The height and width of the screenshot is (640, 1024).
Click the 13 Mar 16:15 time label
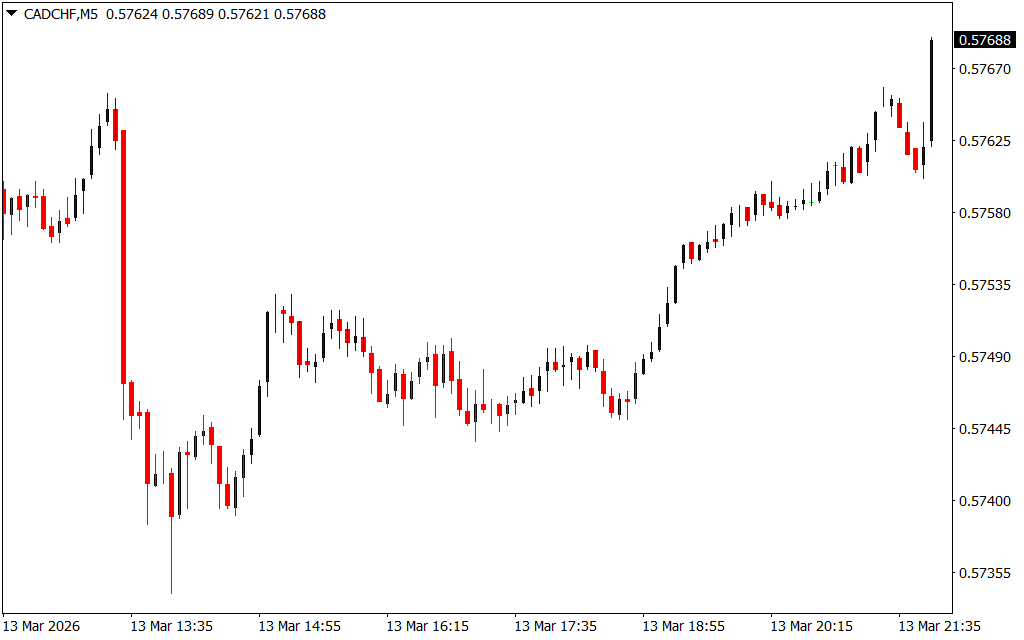click(427, 626)
